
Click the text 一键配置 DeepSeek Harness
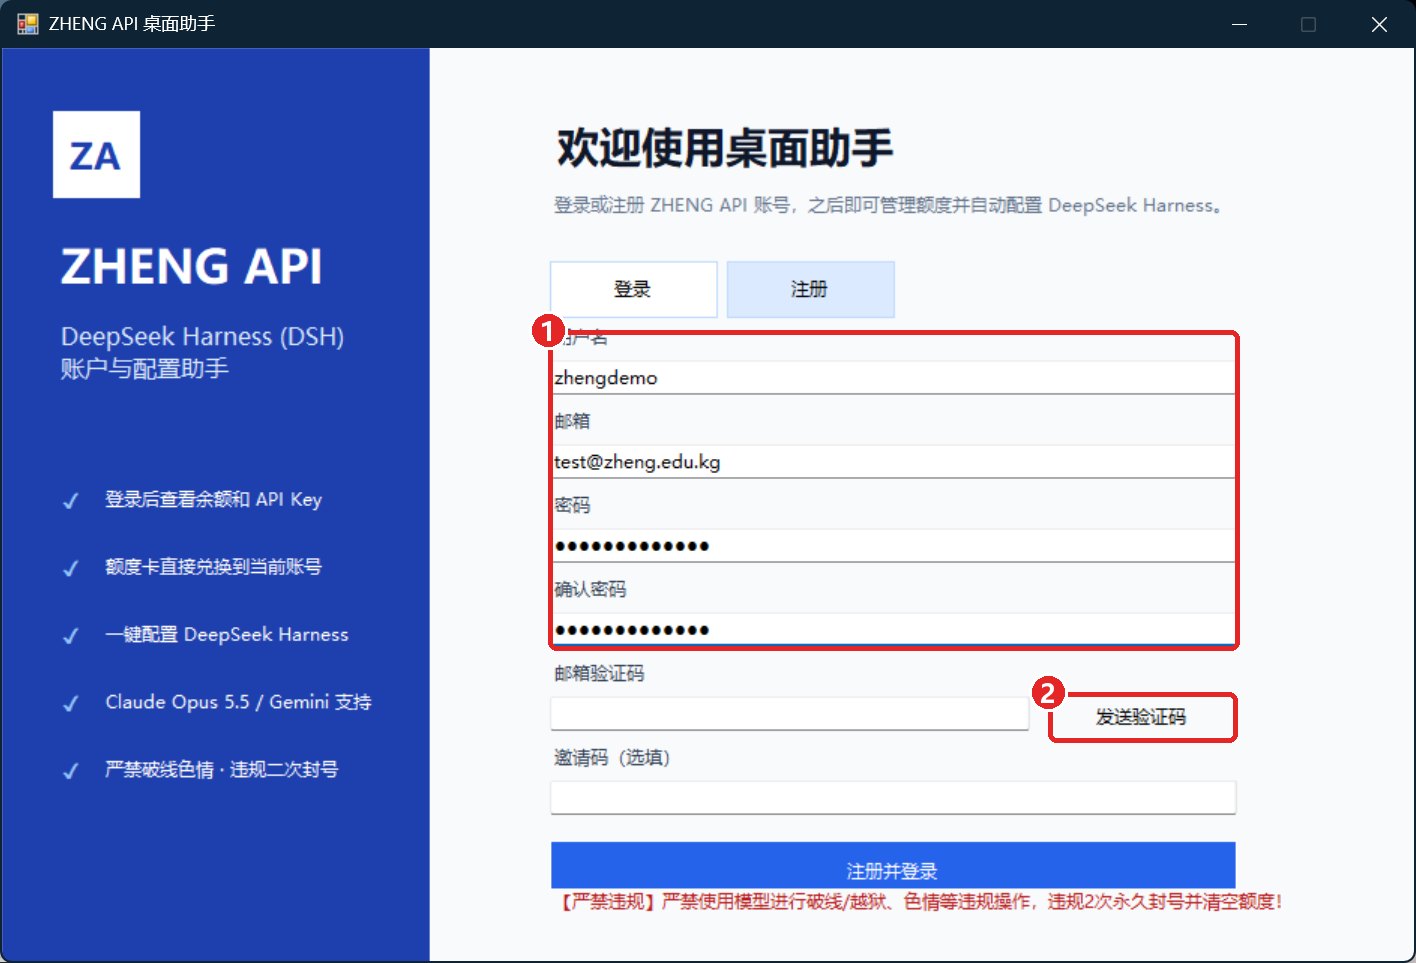[x=227, y=634]
